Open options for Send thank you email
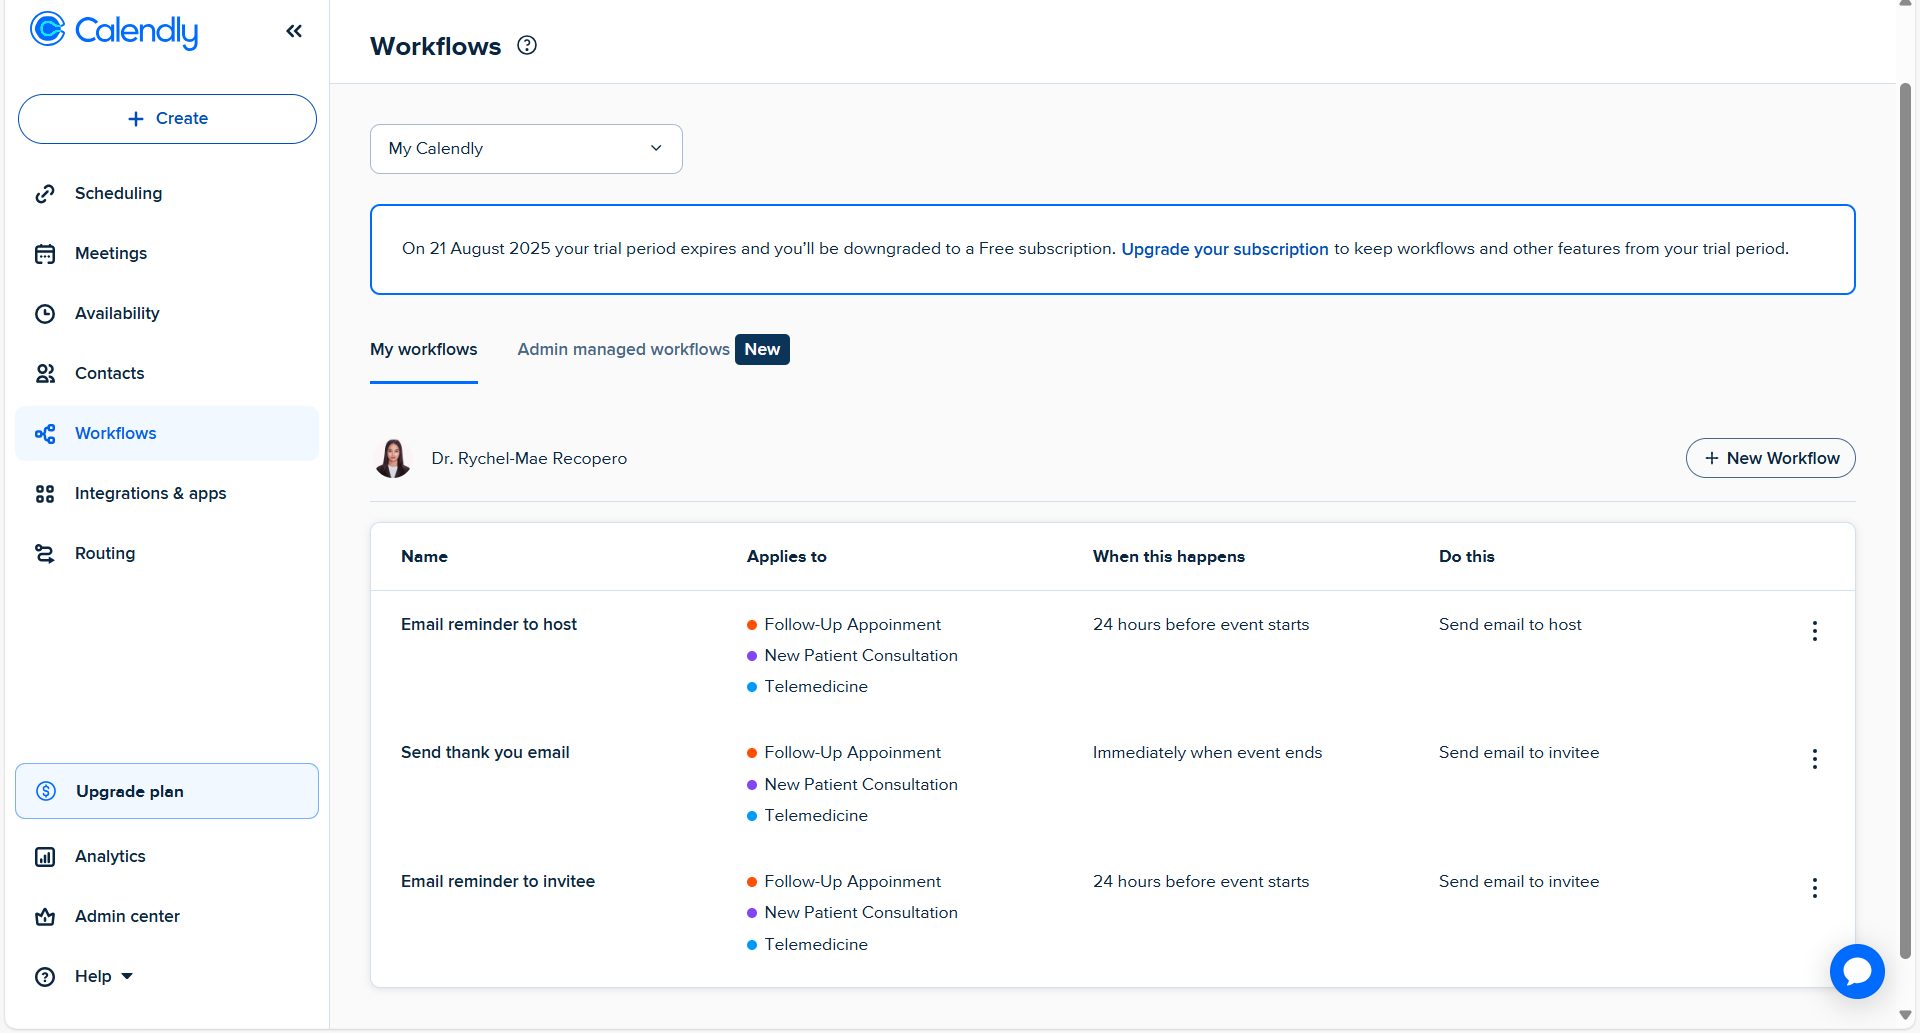This screenshot has width=1920, height=1033. pos(1814,759)
